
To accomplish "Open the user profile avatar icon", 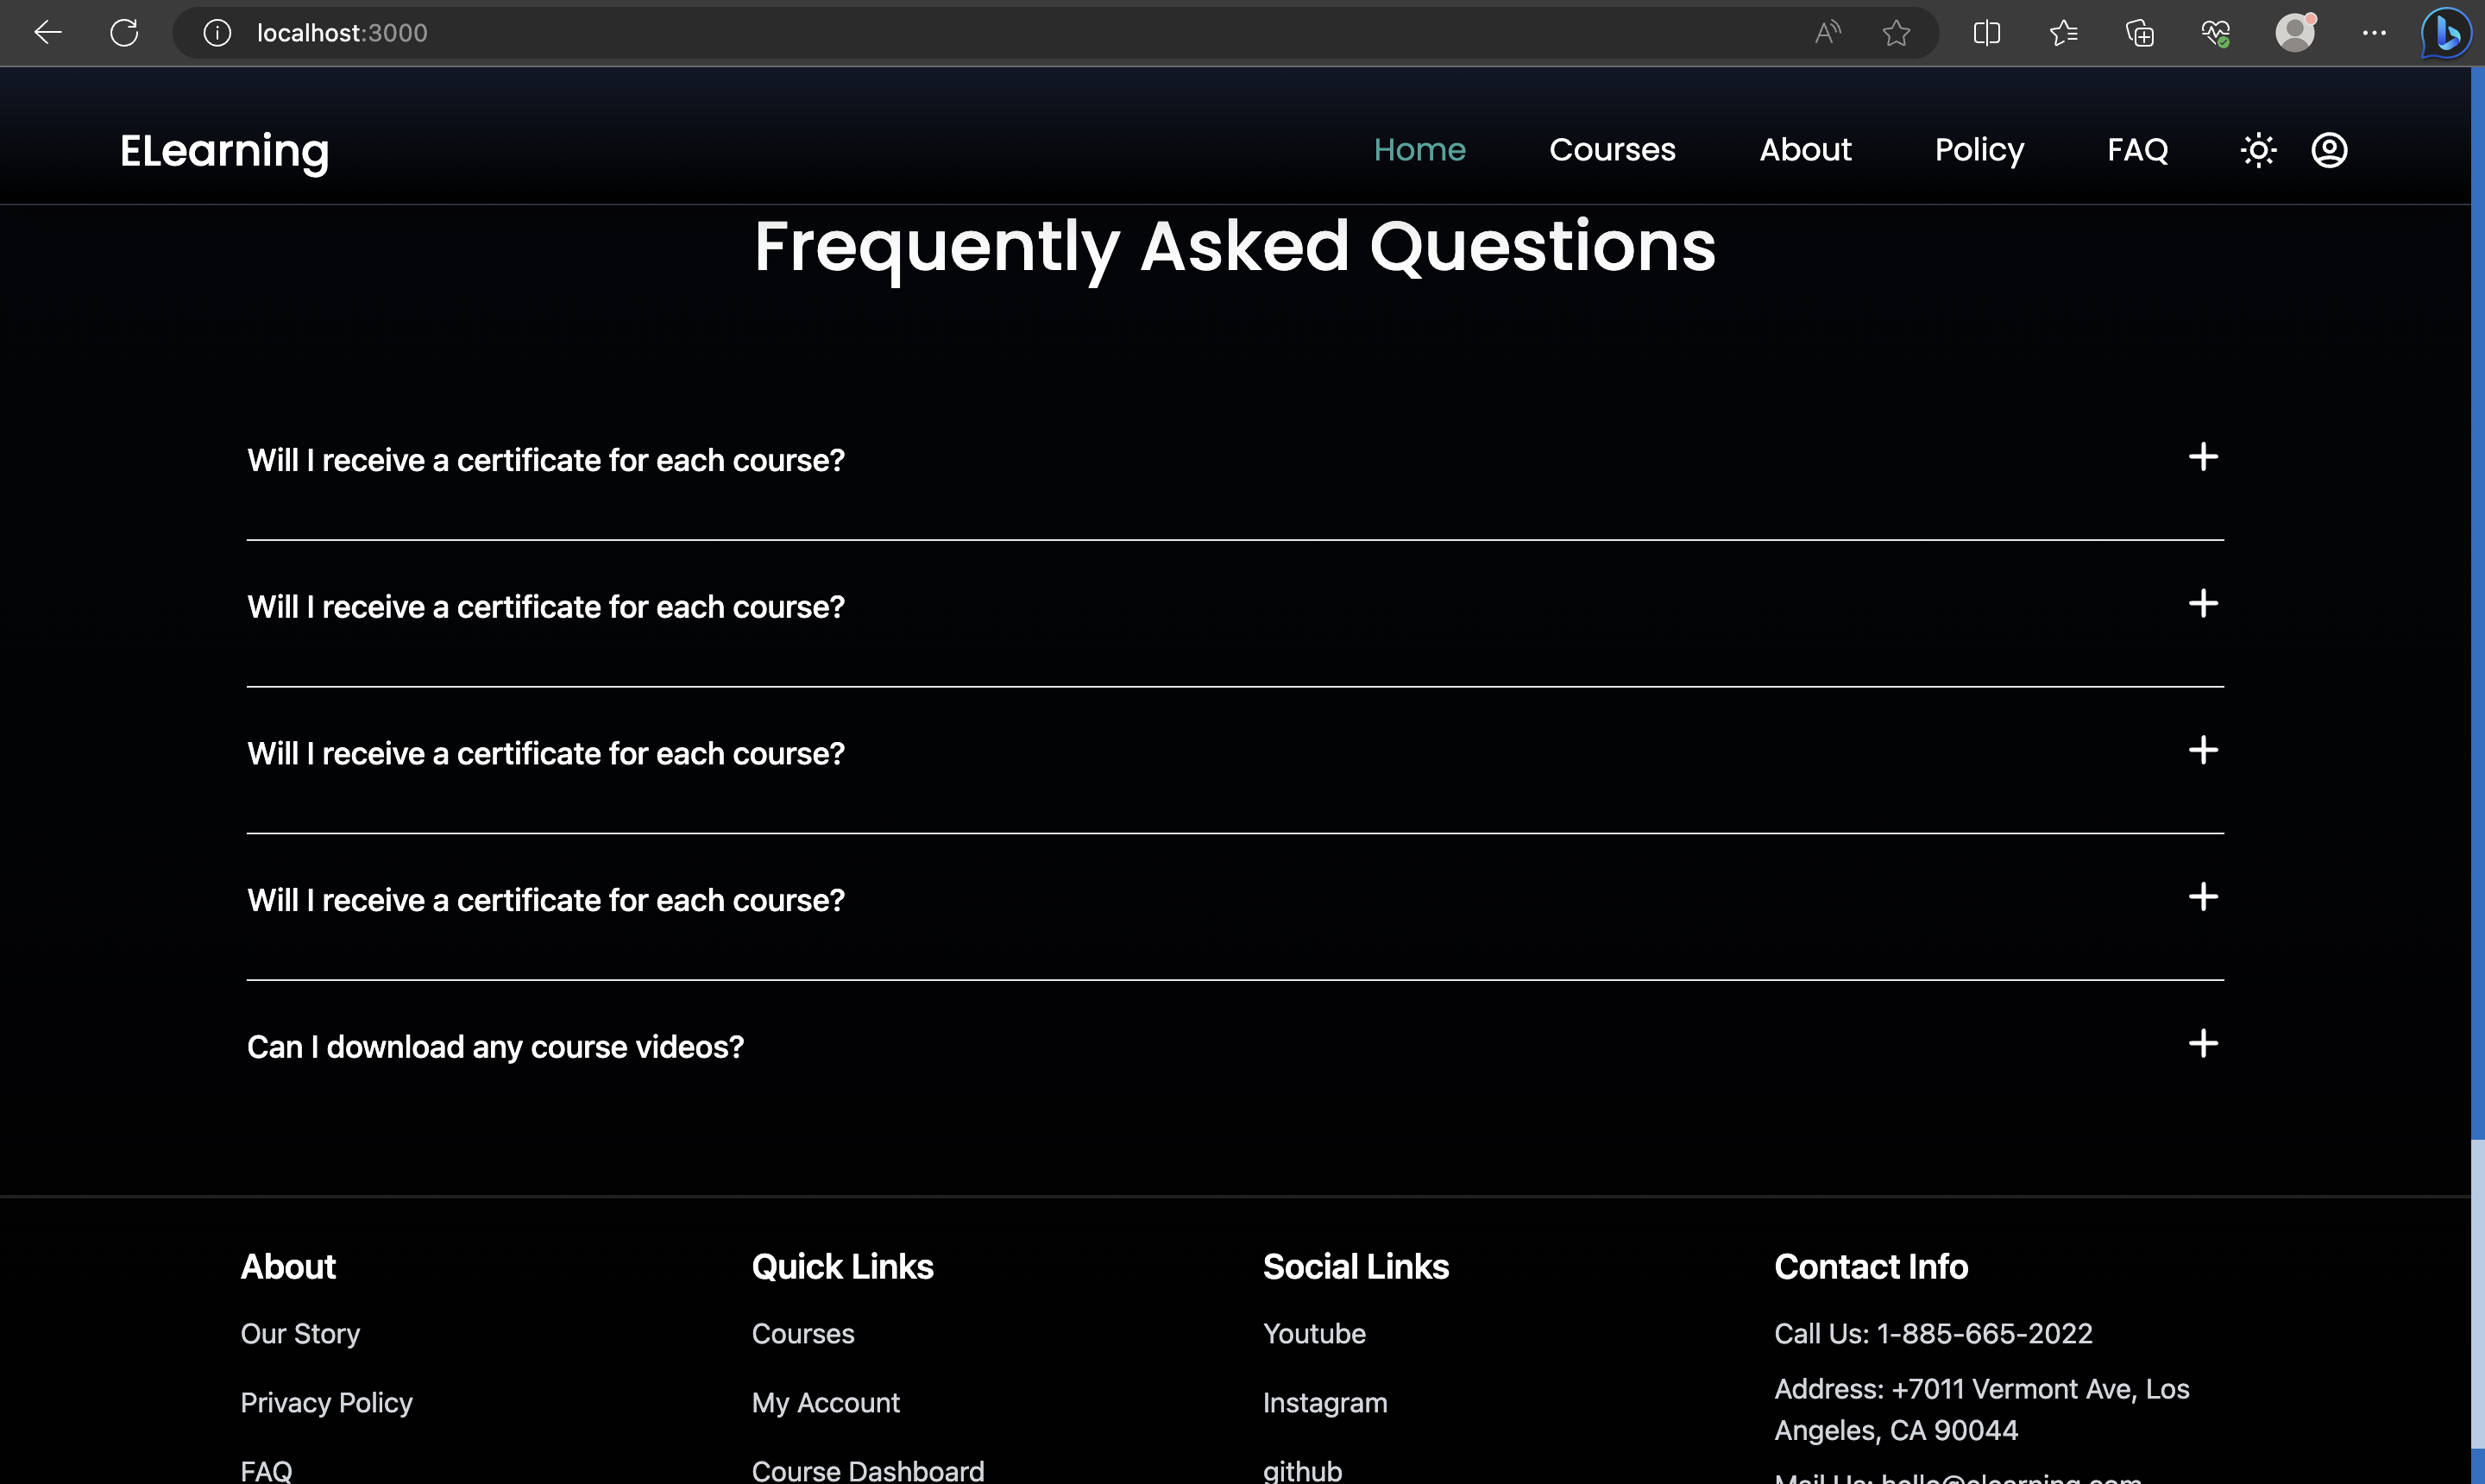I will (2329, 150).
